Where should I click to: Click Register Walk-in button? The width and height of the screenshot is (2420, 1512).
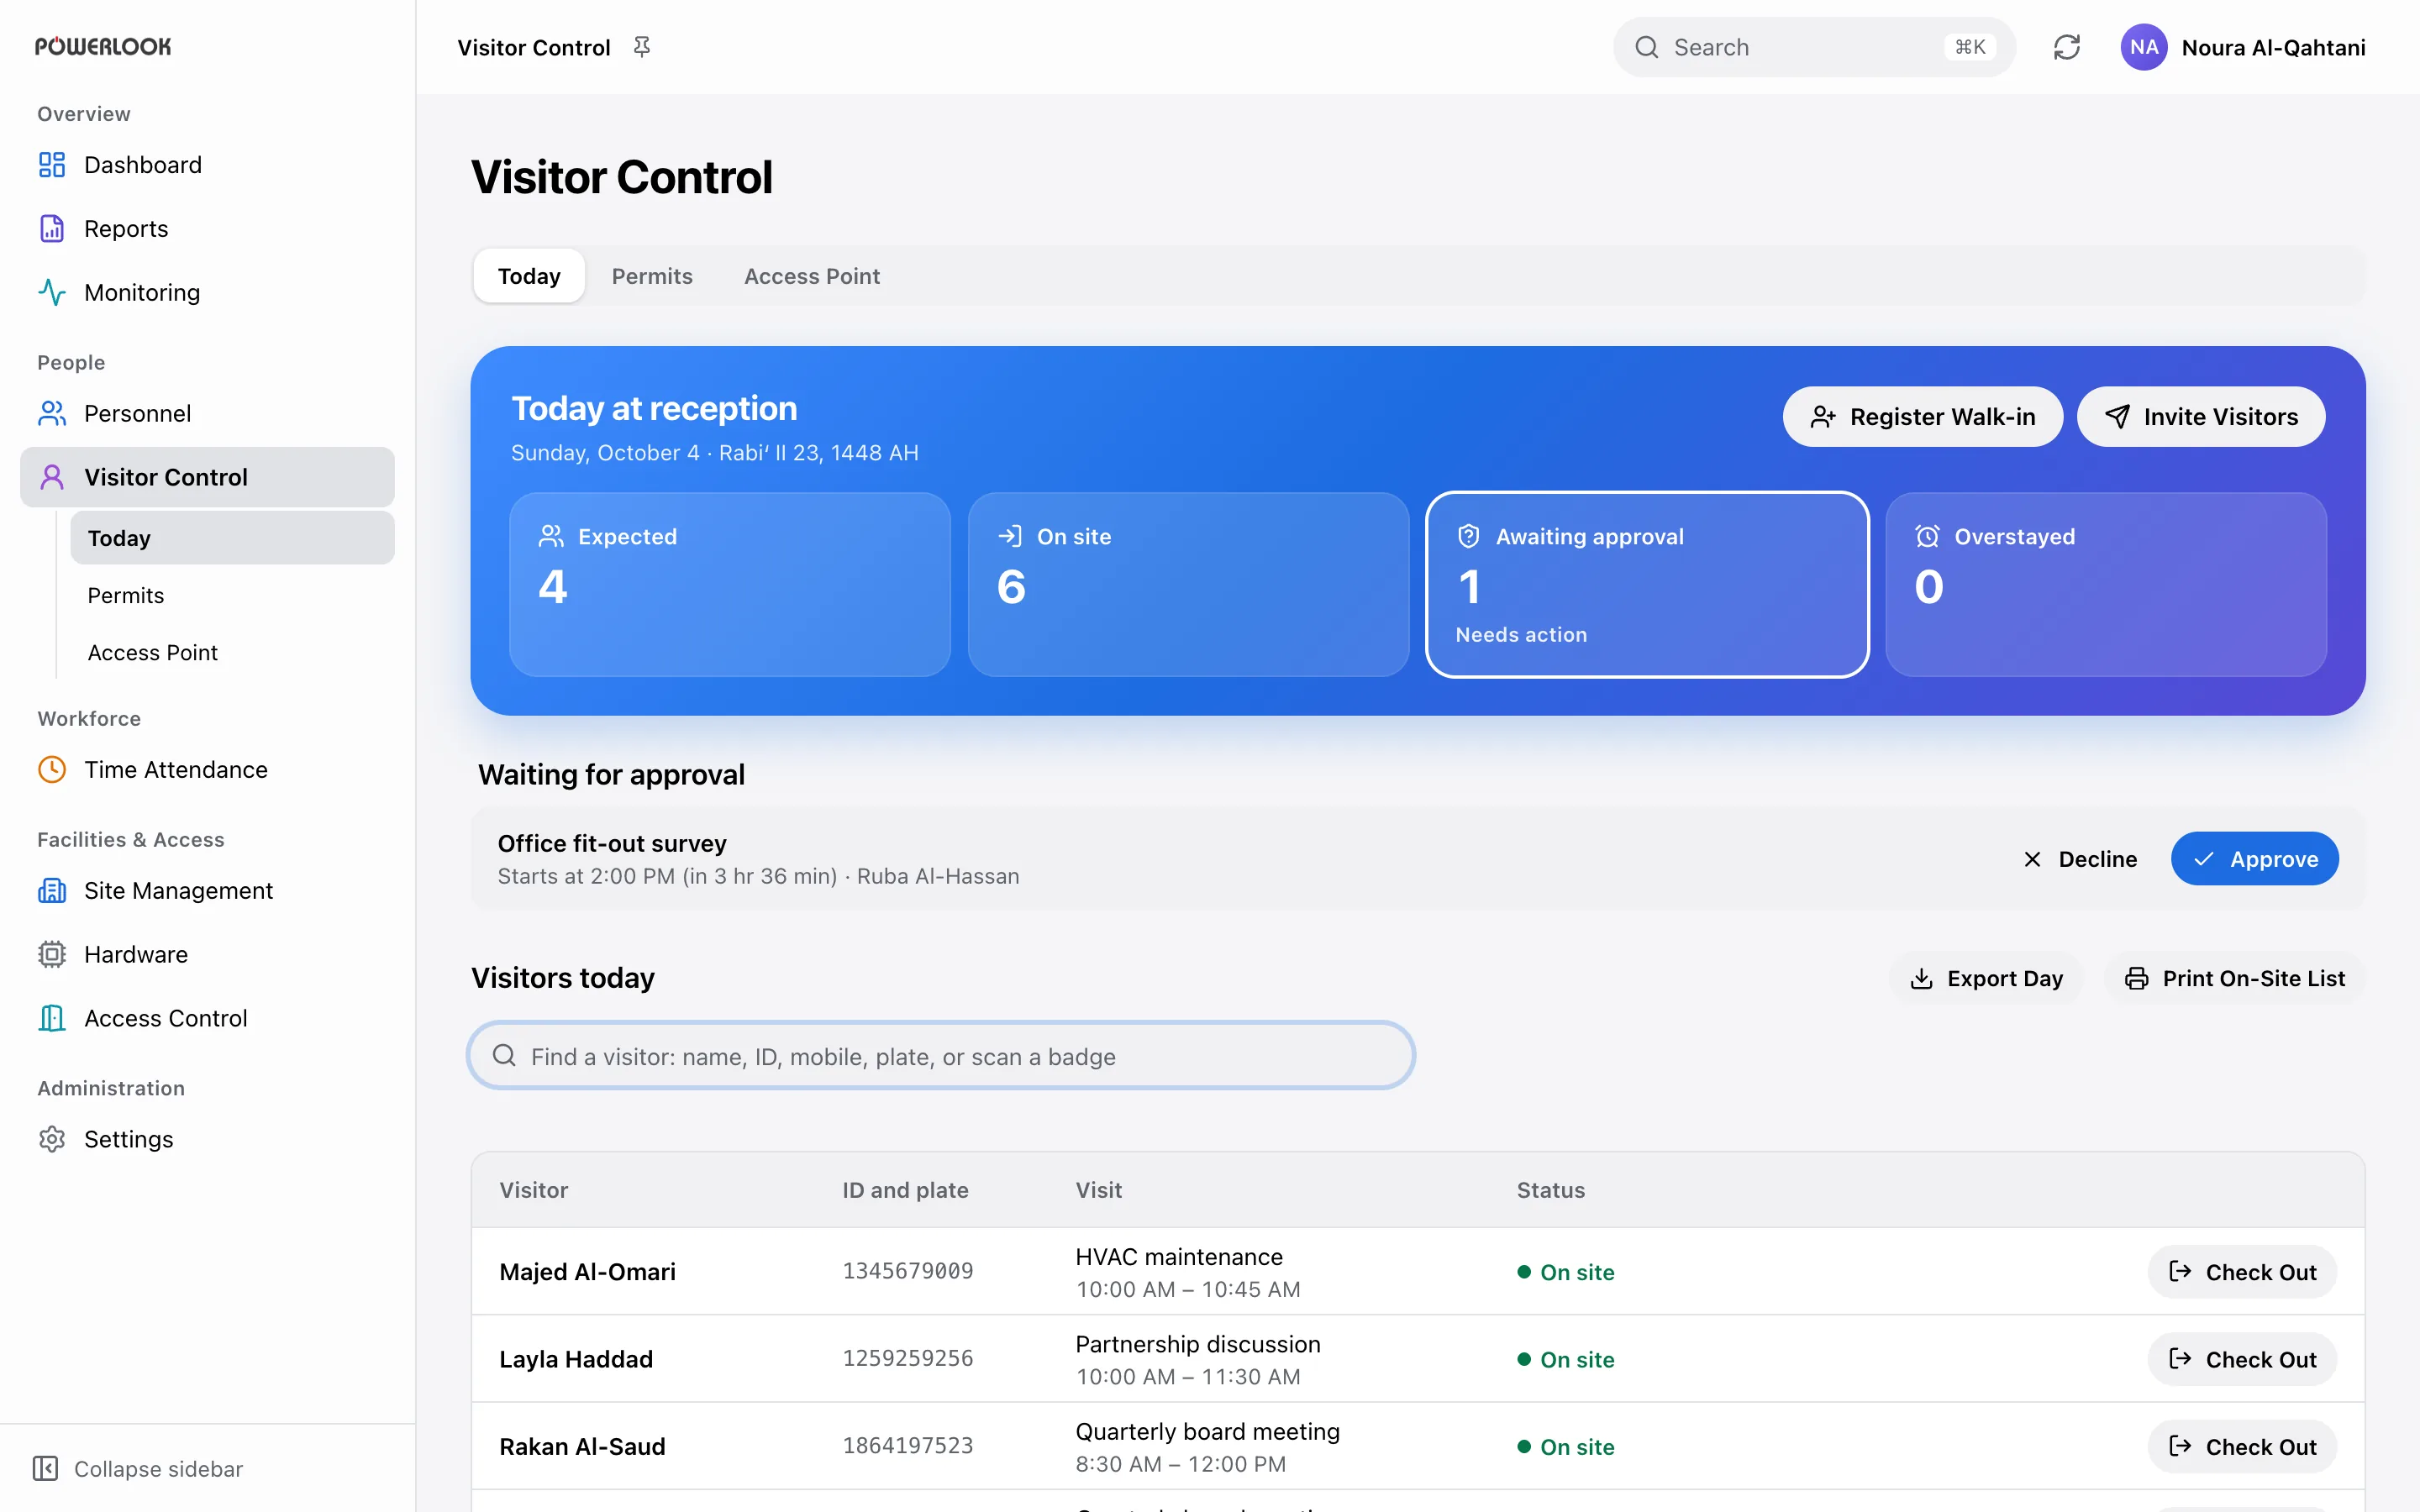pos(1922,417)
